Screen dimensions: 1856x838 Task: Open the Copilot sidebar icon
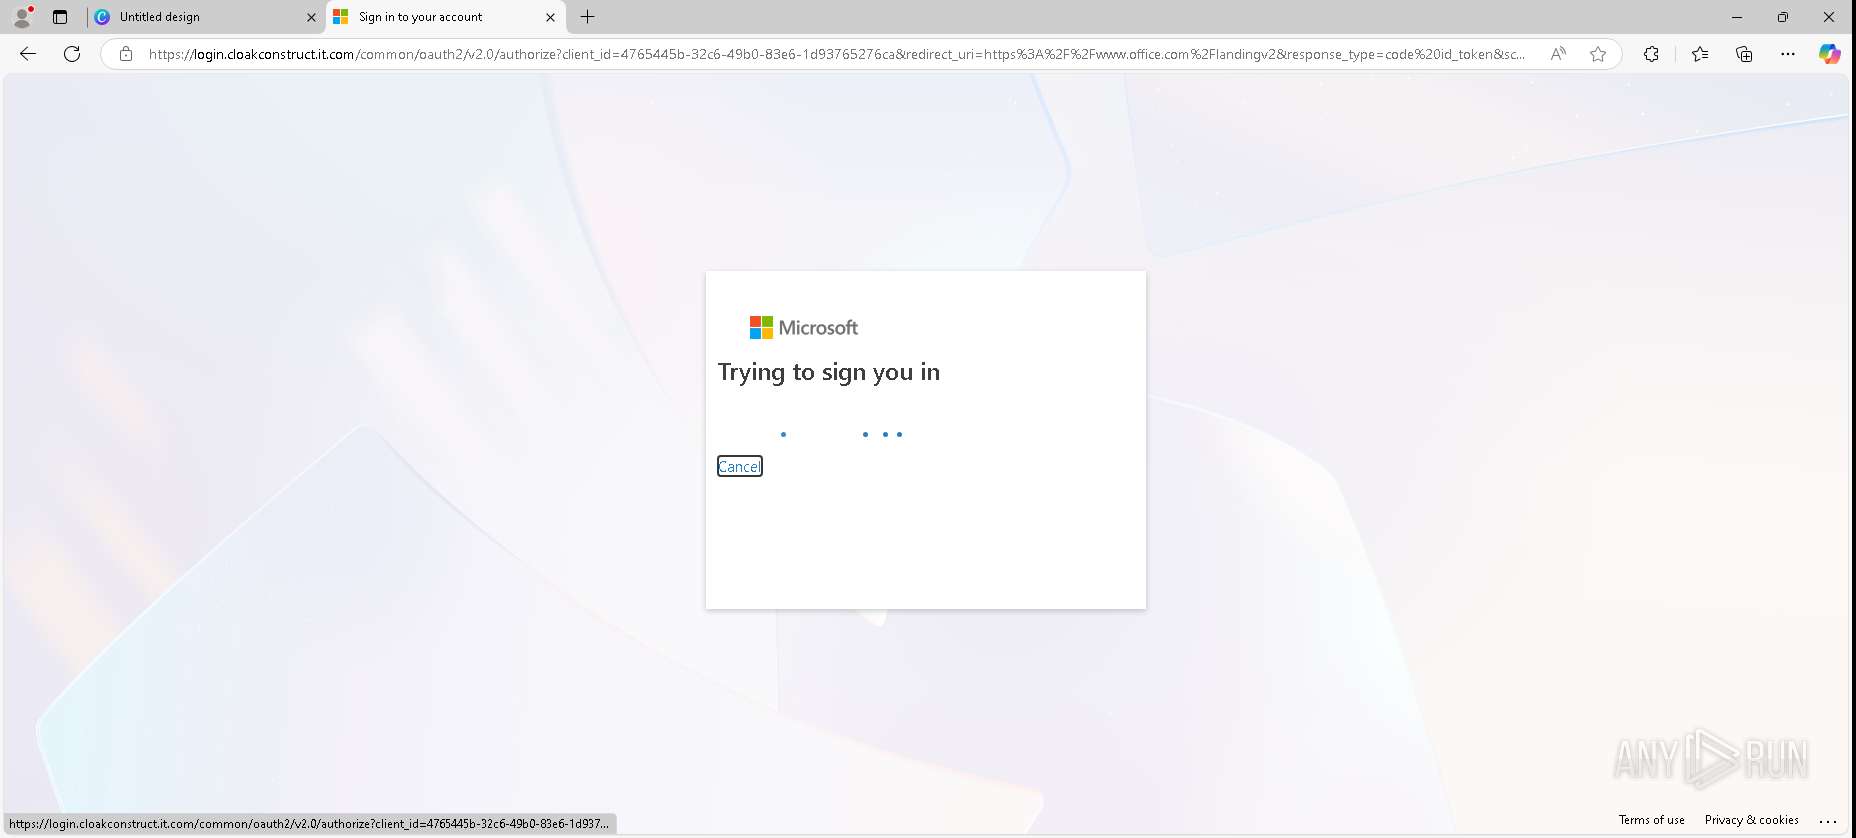pyautogui.click(x=1830, y=54)
